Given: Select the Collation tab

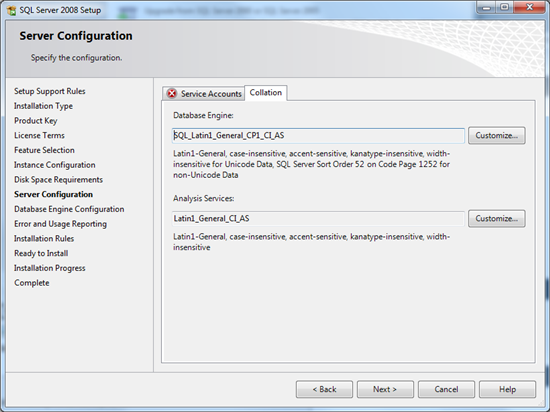Looking at the screenshot, I should pyautogui.click(x=266, y=93).
